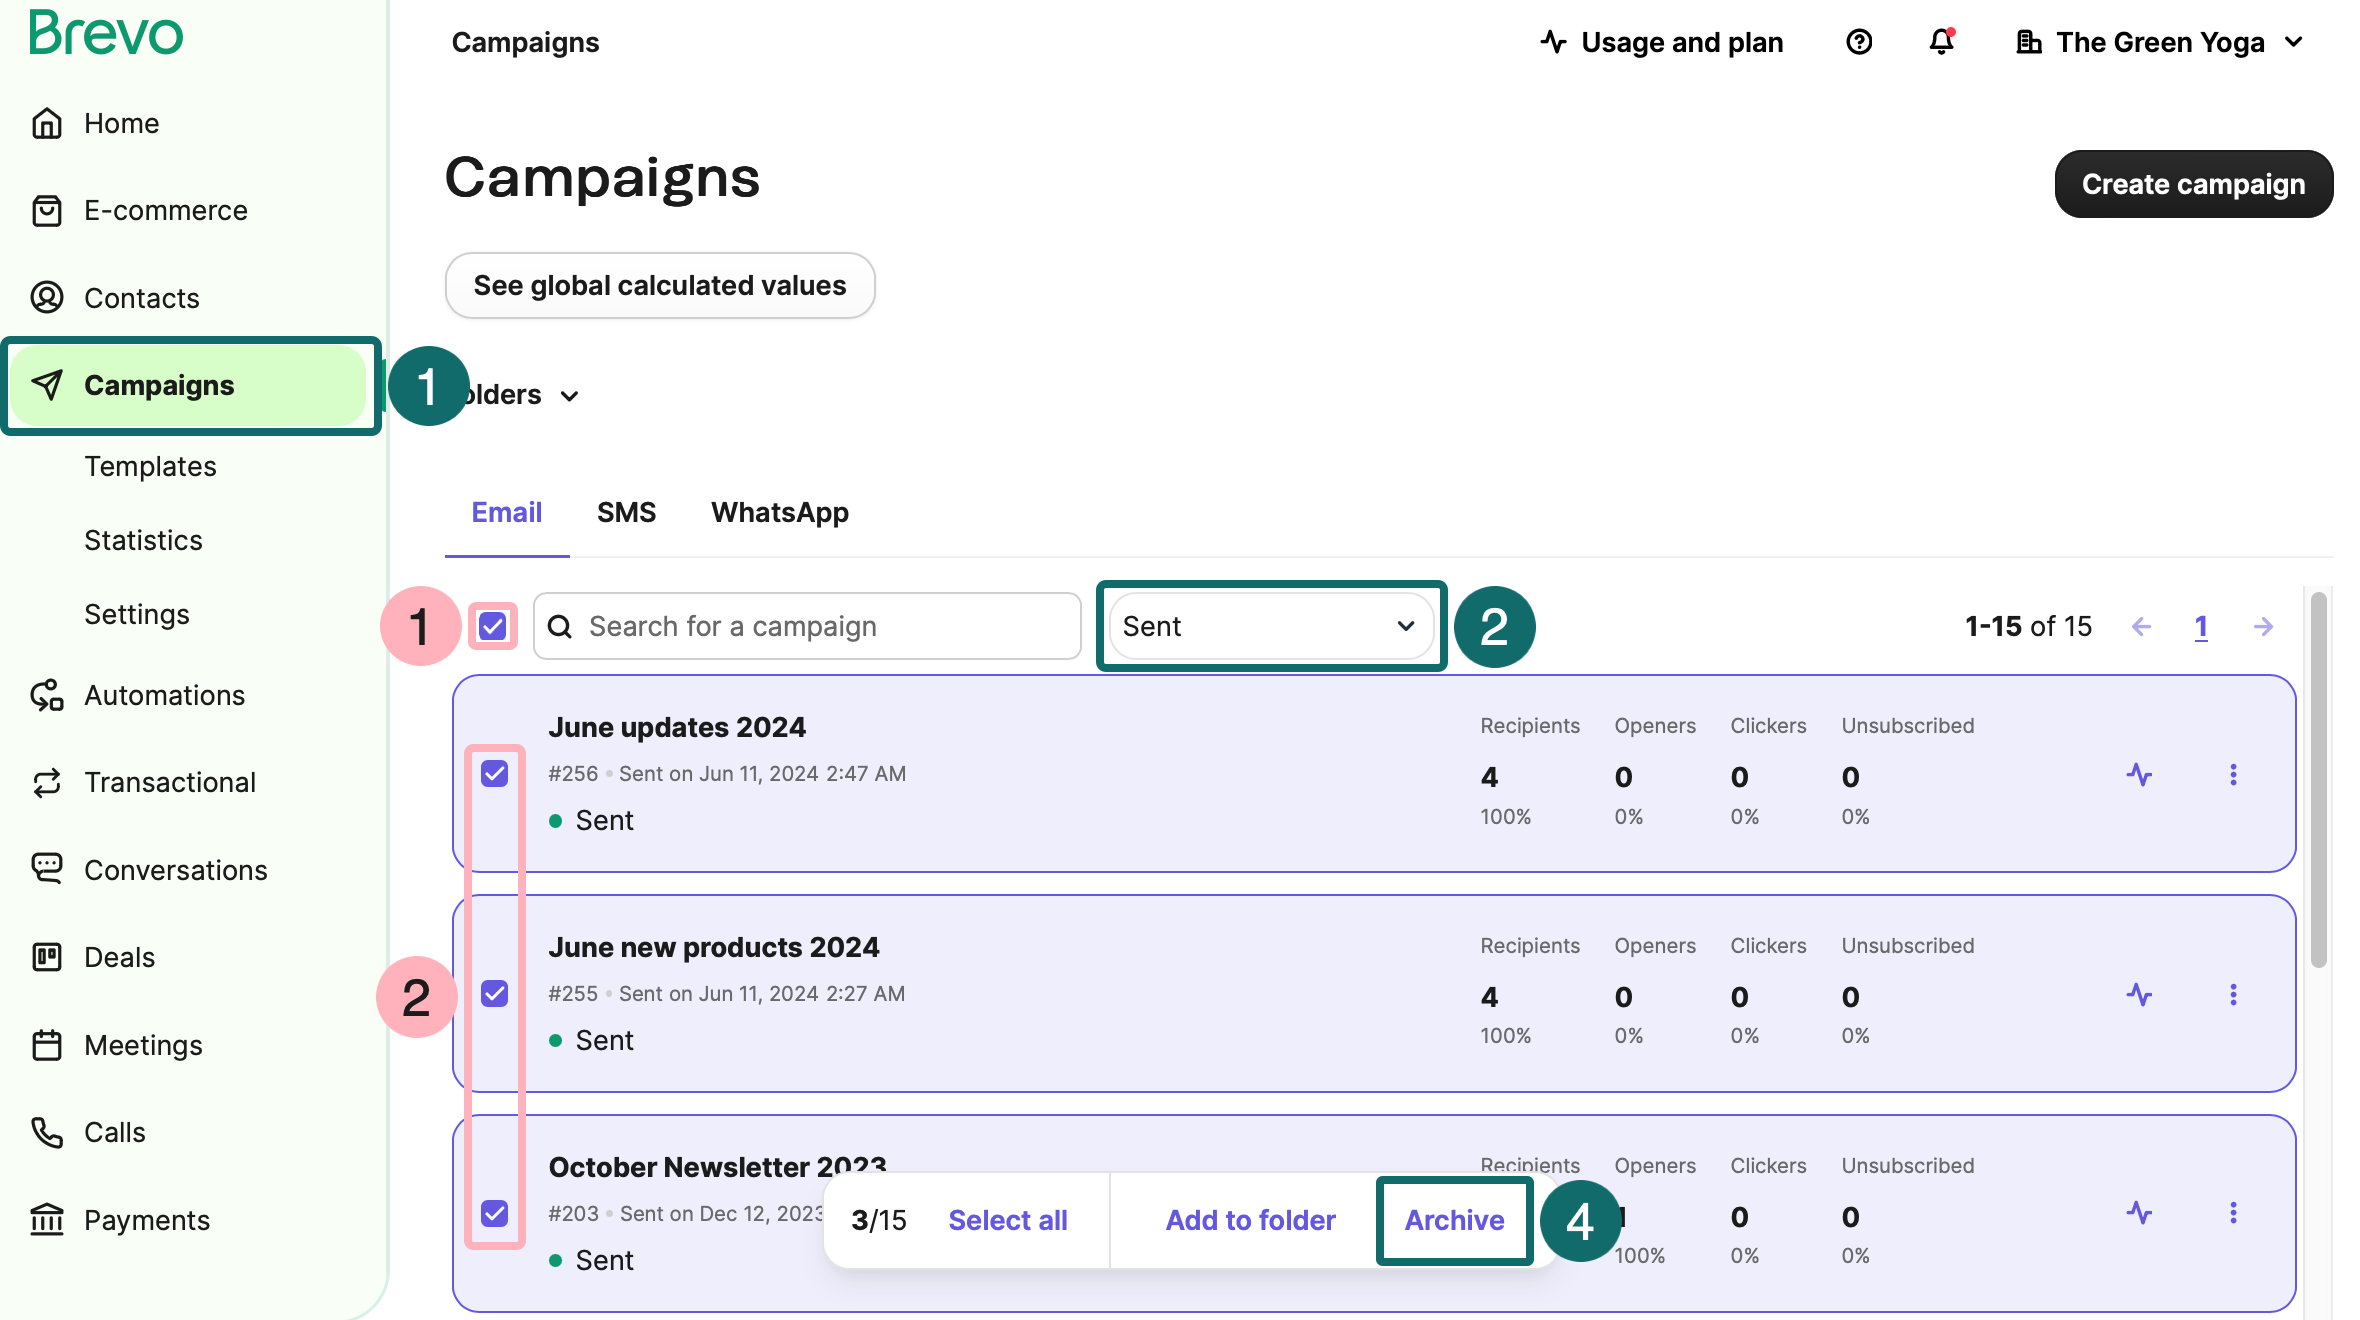Viewport: 2360px width, 1320px height.
Task: Switch to the SMS tab
Action: 626,513
